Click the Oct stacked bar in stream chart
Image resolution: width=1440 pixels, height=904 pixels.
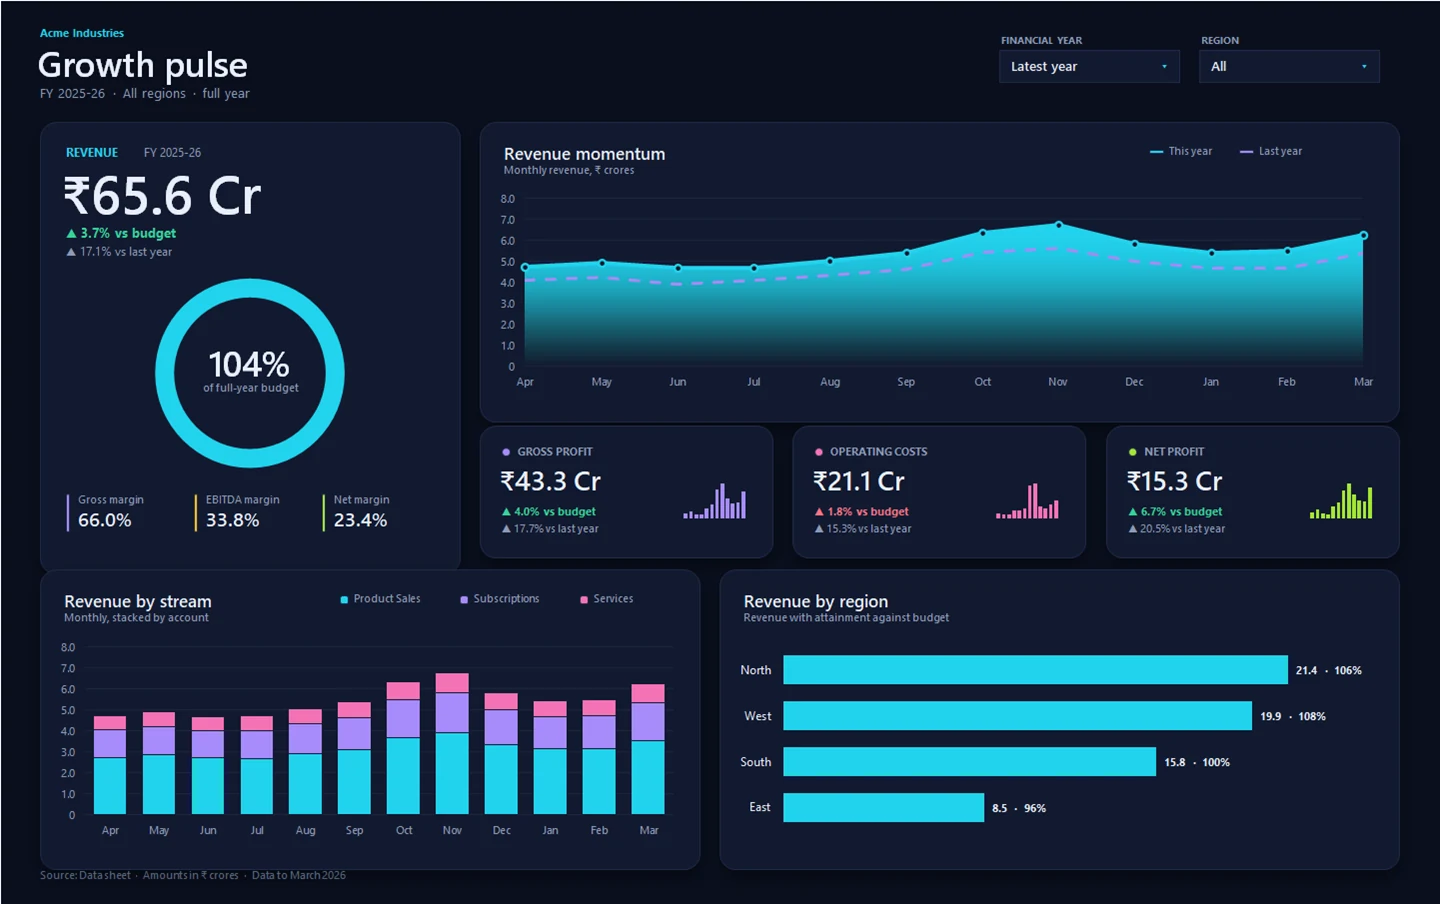[x=403, y=748]
